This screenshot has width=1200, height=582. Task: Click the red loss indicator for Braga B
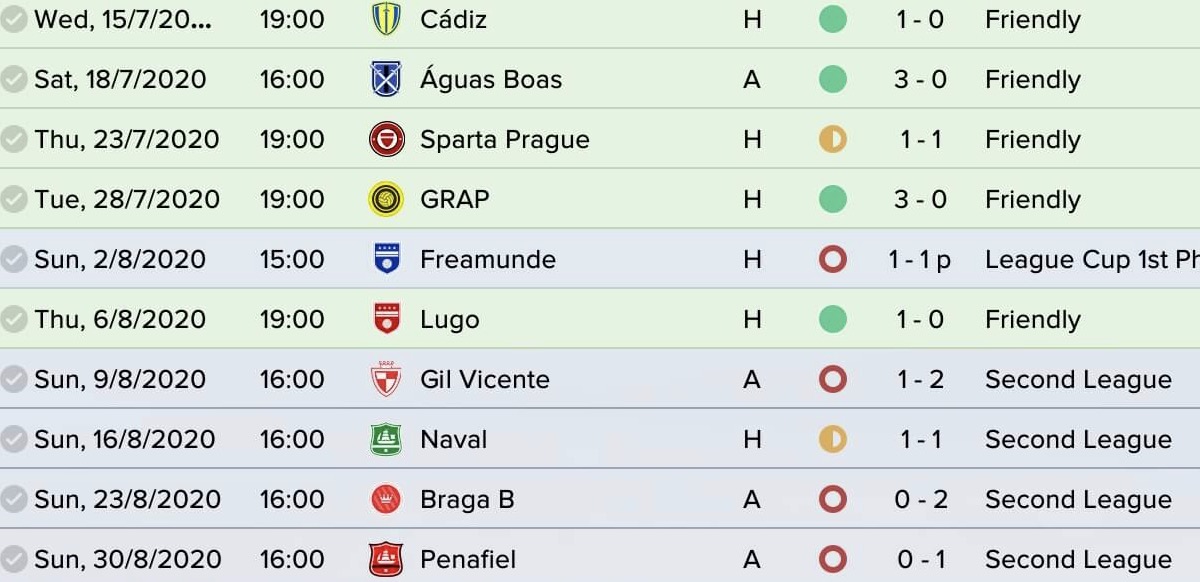833,500
